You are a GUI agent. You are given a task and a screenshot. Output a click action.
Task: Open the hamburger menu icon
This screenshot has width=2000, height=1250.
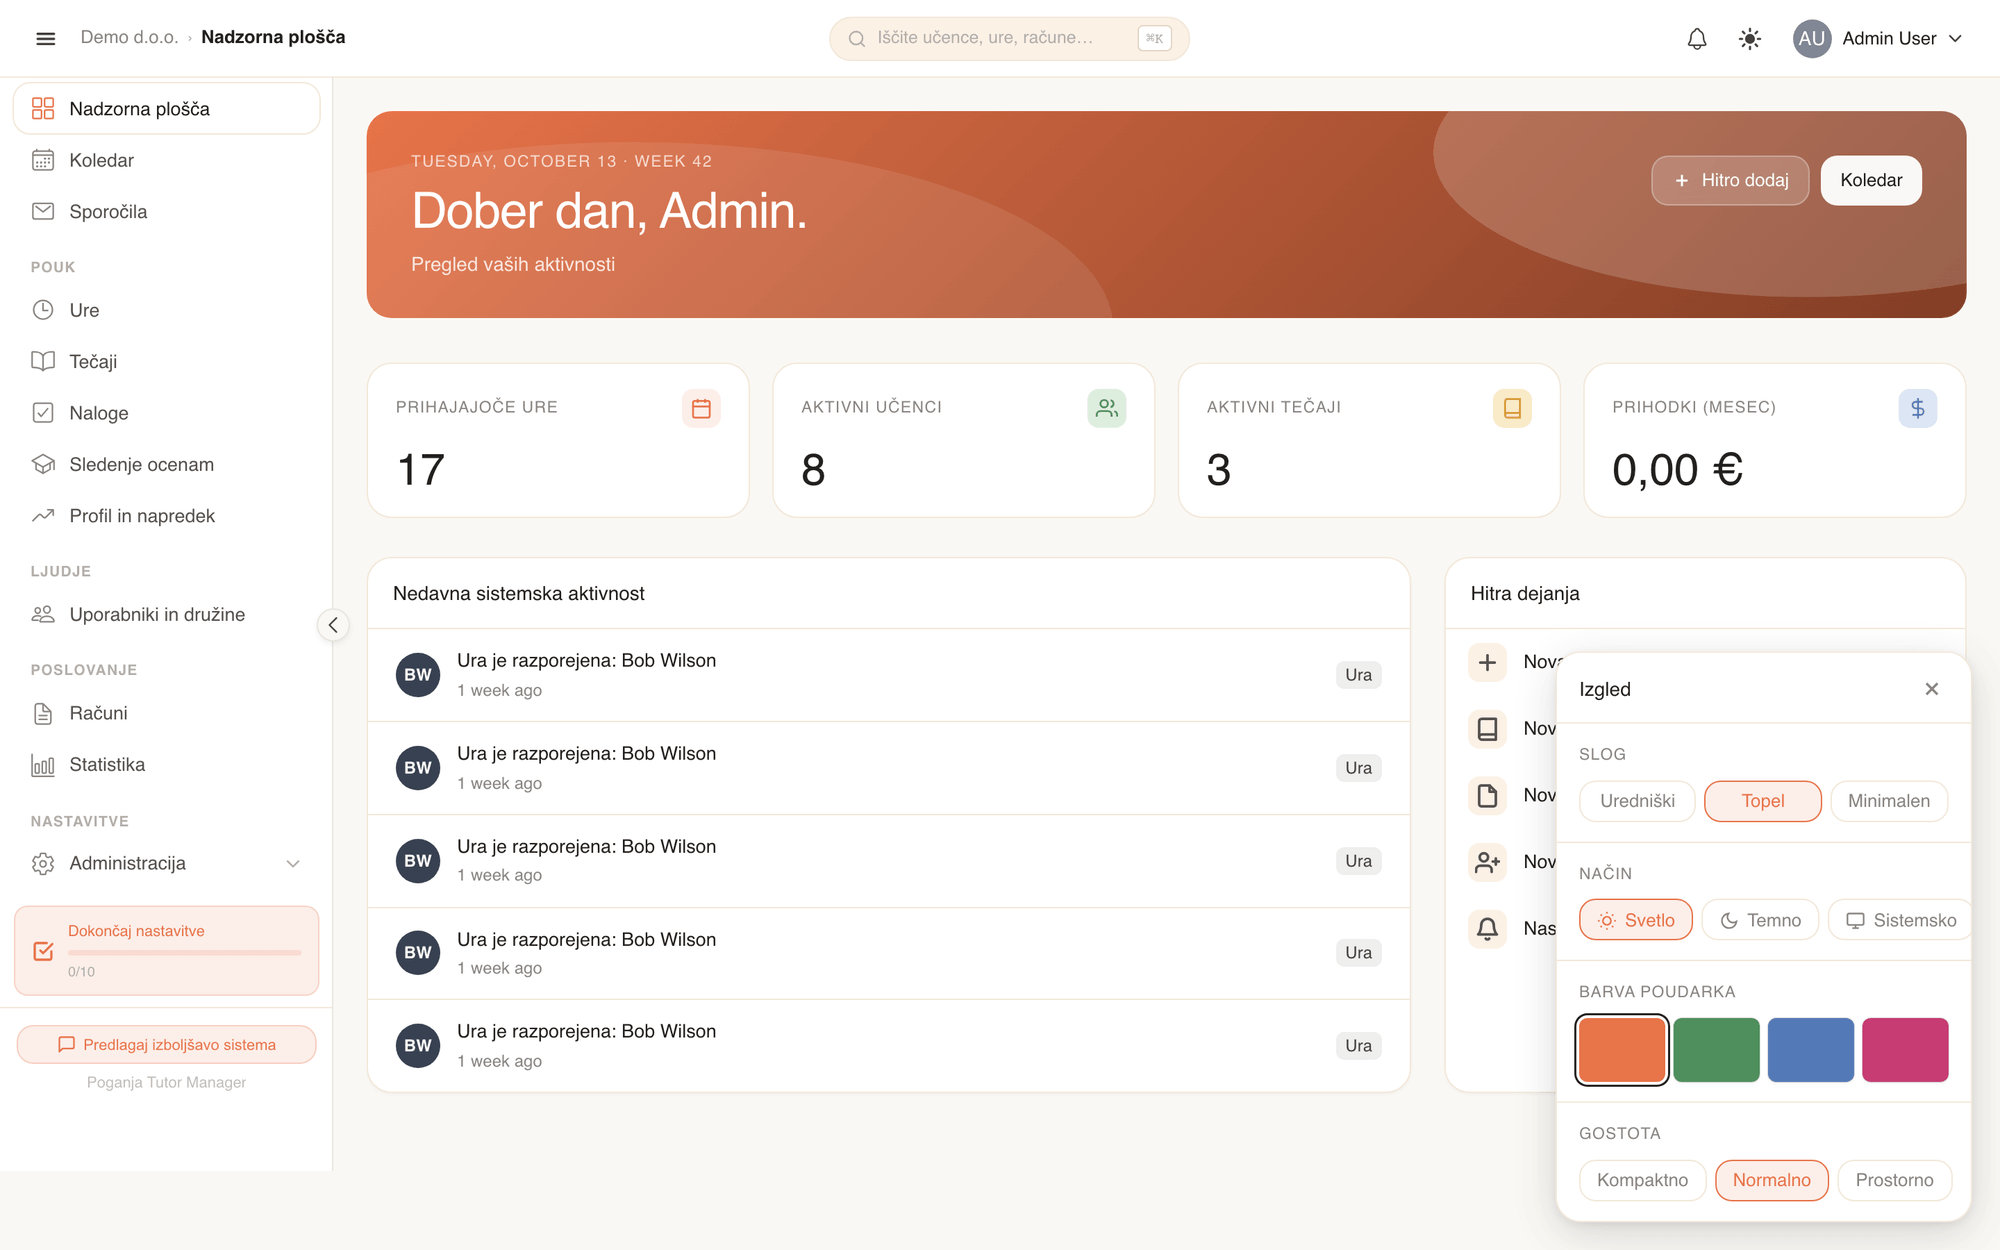[45, 38]
